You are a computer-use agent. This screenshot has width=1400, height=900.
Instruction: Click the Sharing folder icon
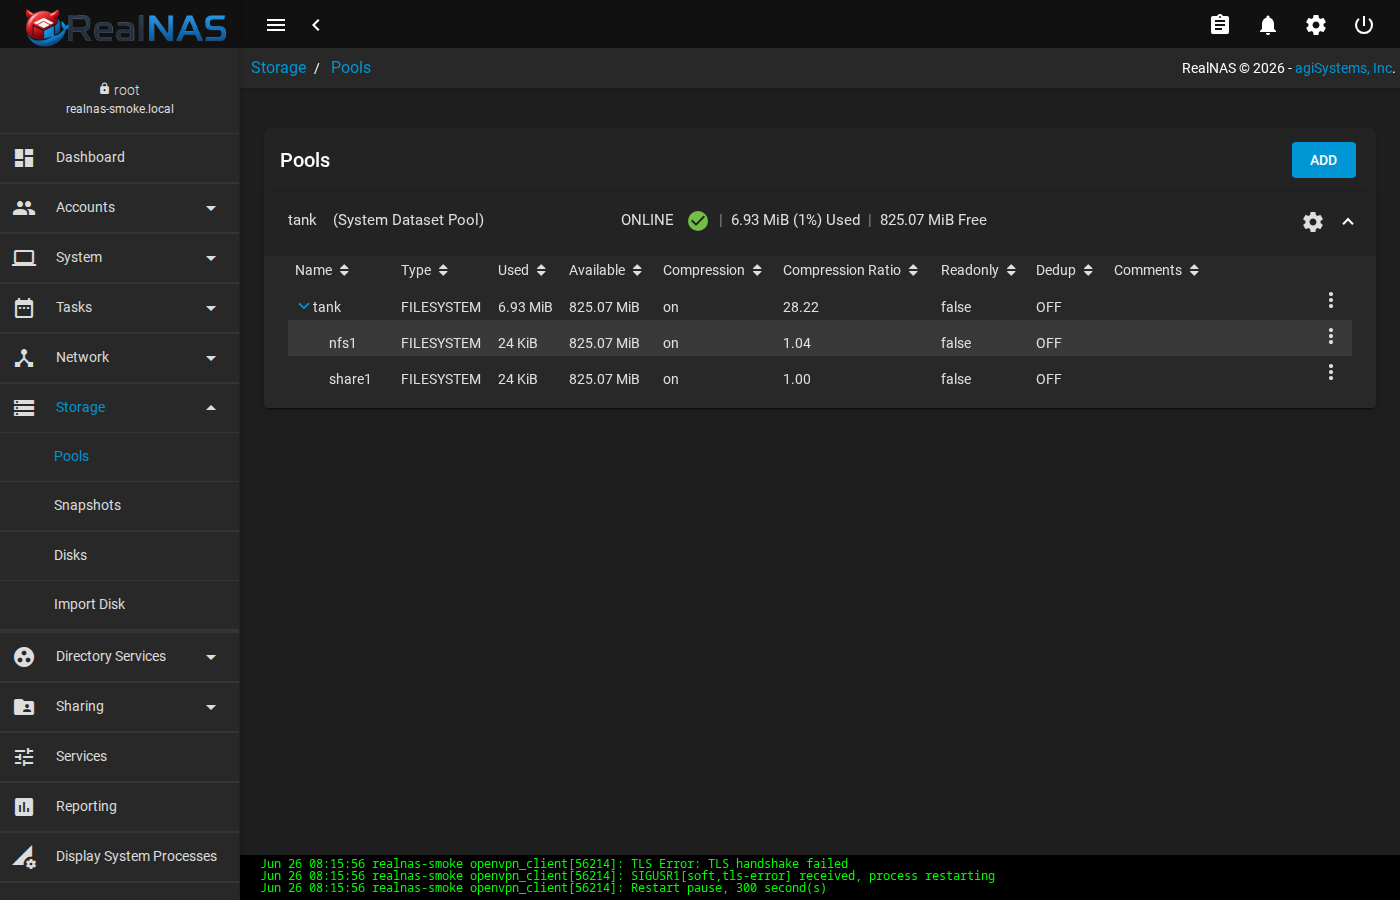pos(24,707)
